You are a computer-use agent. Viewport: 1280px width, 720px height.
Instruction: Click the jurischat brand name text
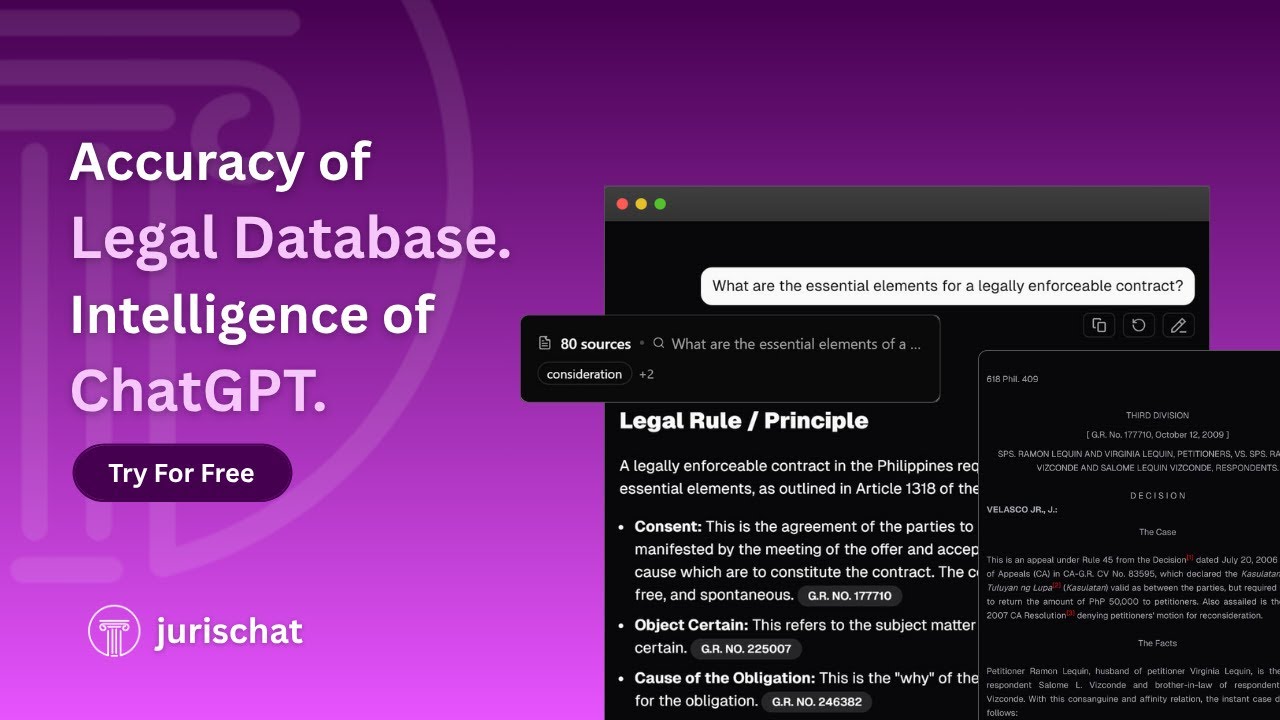229,632
